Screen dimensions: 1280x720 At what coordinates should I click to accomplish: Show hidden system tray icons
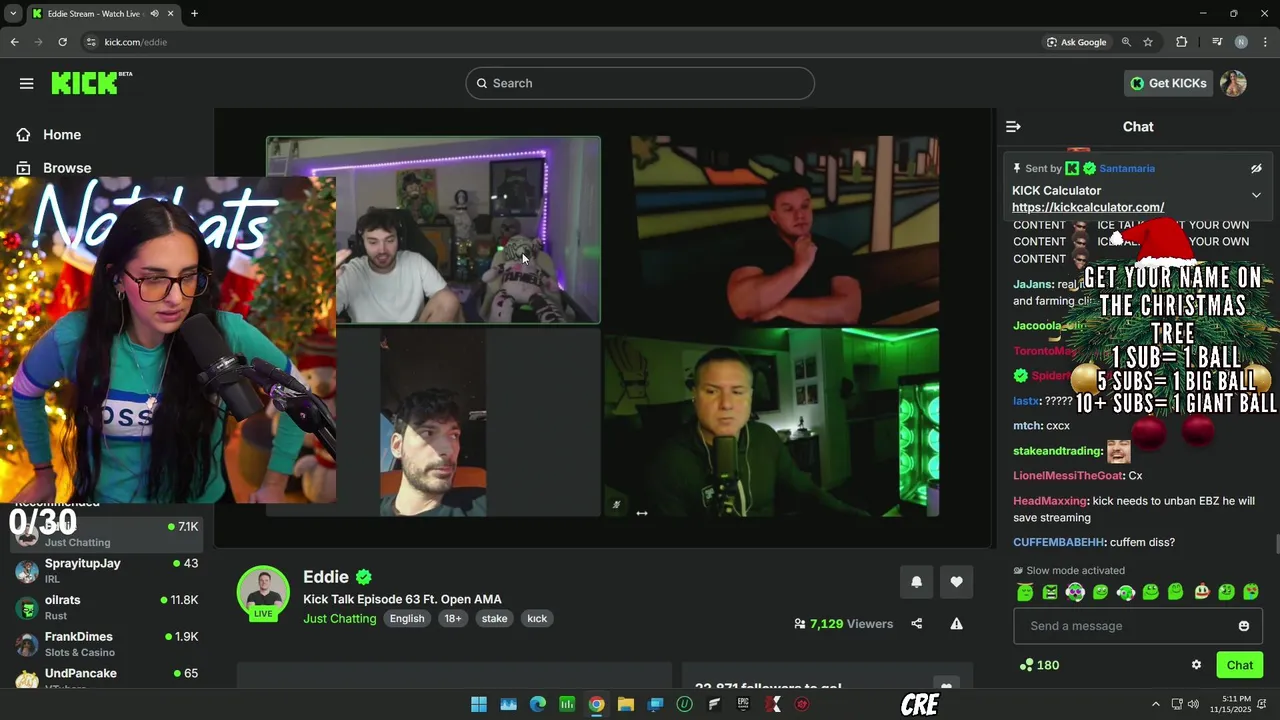pos(1155,704)
